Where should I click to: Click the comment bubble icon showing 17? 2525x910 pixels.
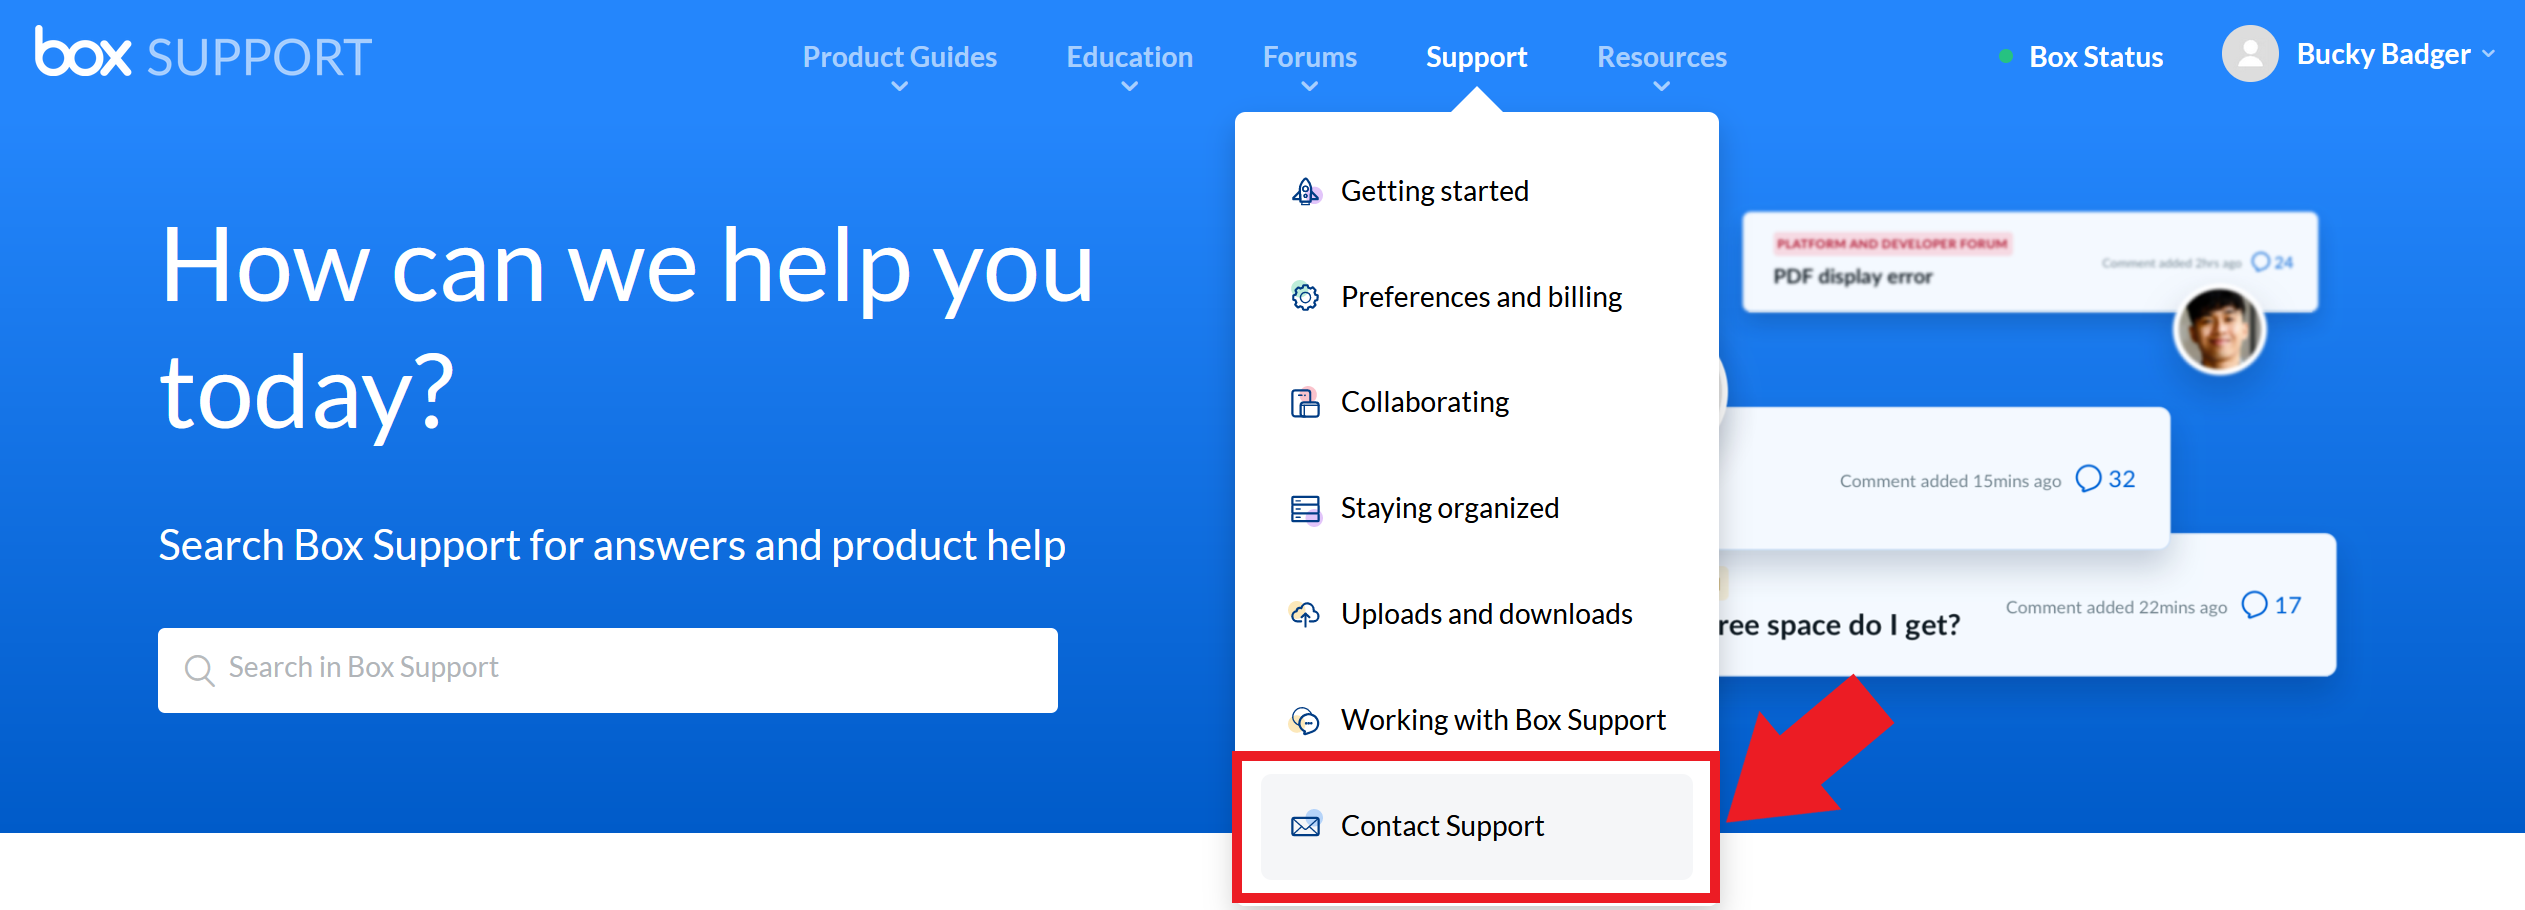[2254, 605]
